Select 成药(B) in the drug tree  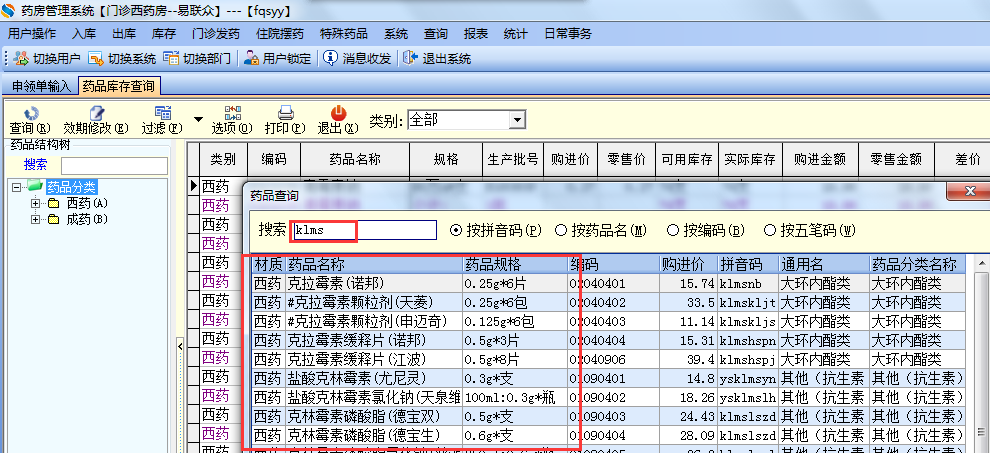87,220
